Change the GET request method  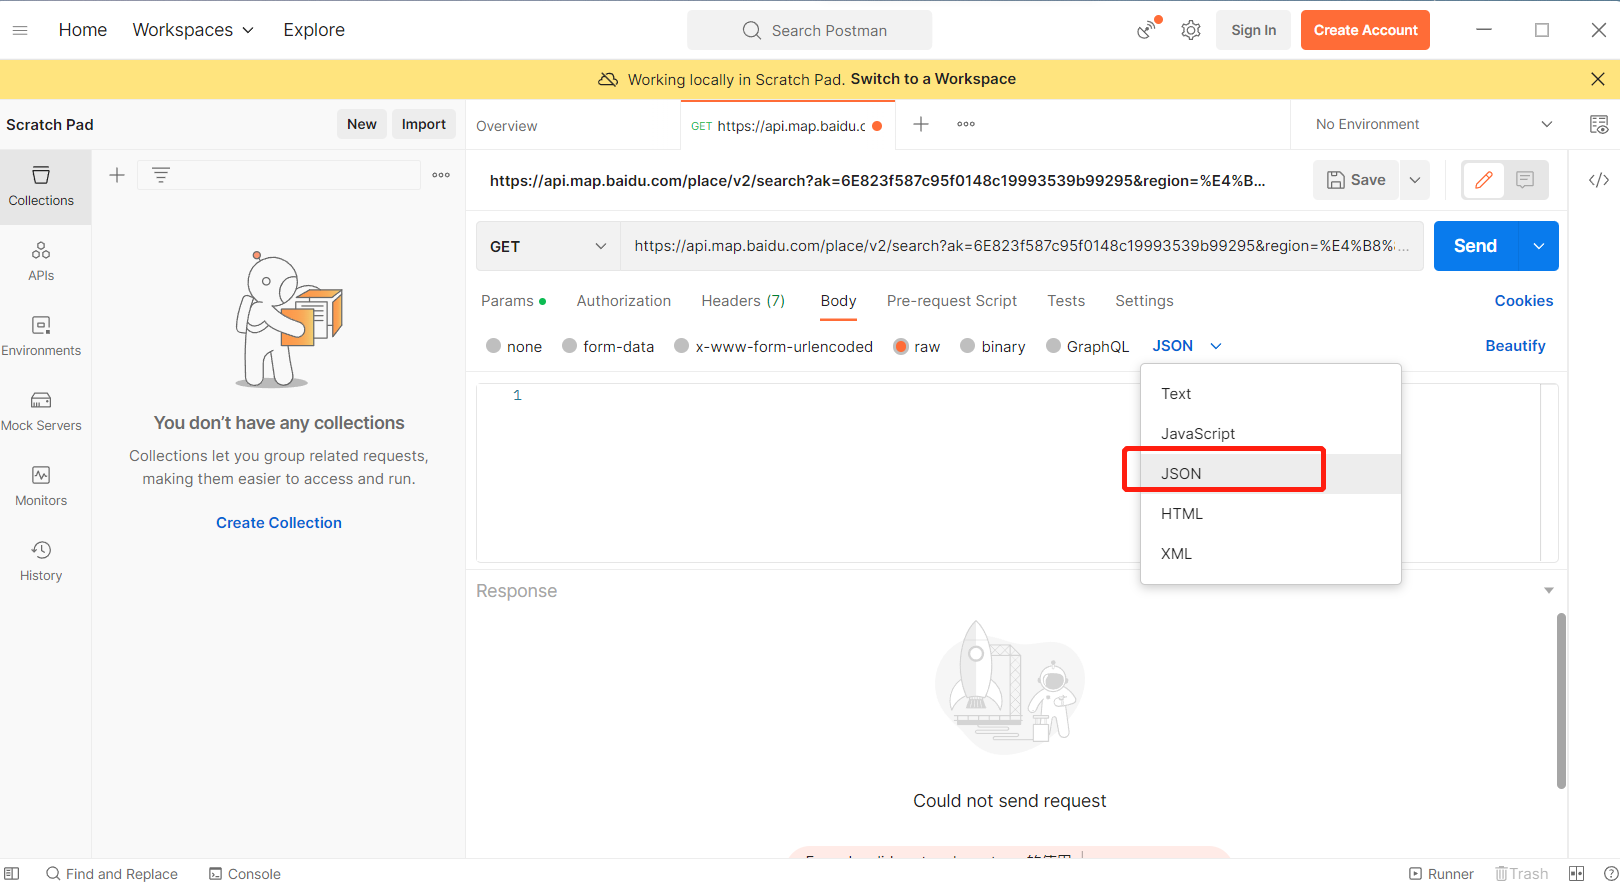[x=548, y=246]
